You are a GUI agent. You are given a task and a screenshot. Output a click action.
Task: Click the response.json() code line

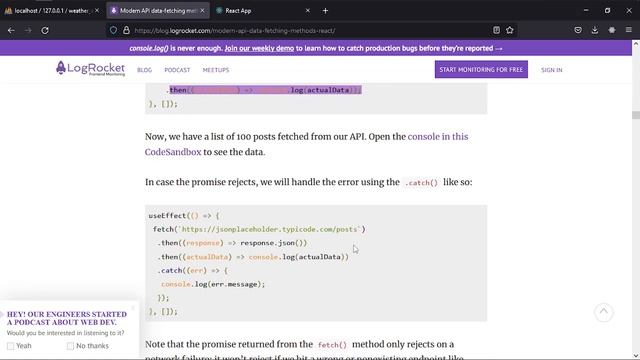click(232, 243)
